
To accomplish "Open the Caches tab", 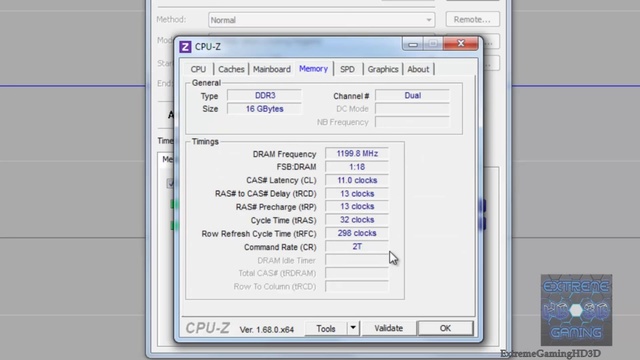I will [x=231, y=69].
